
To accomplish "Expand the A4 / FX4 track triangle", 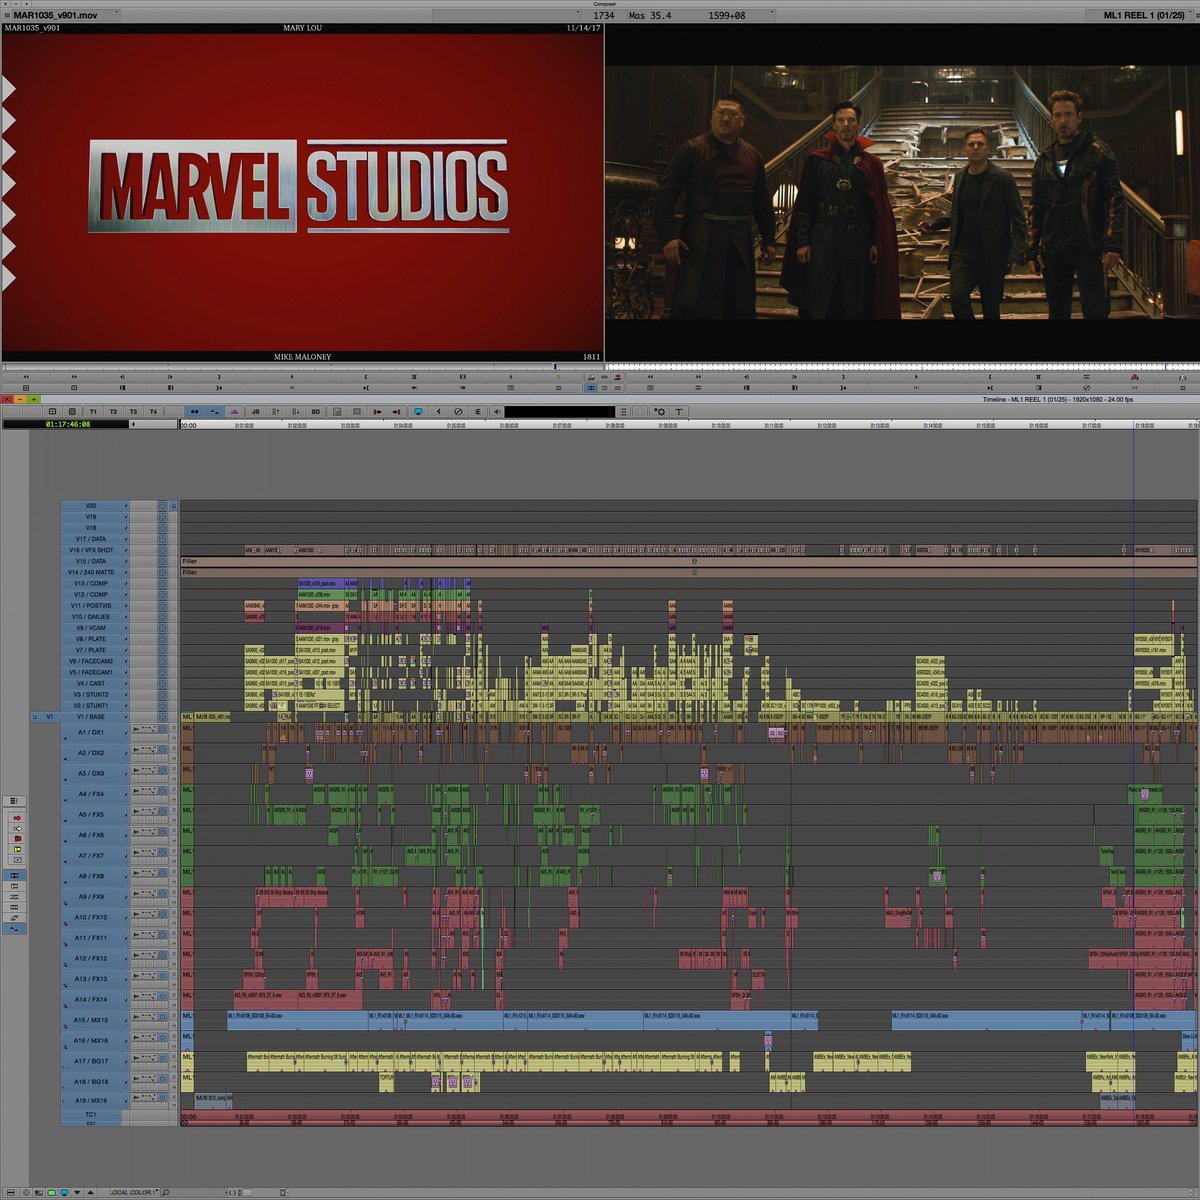I will click(x=65, y=800).
